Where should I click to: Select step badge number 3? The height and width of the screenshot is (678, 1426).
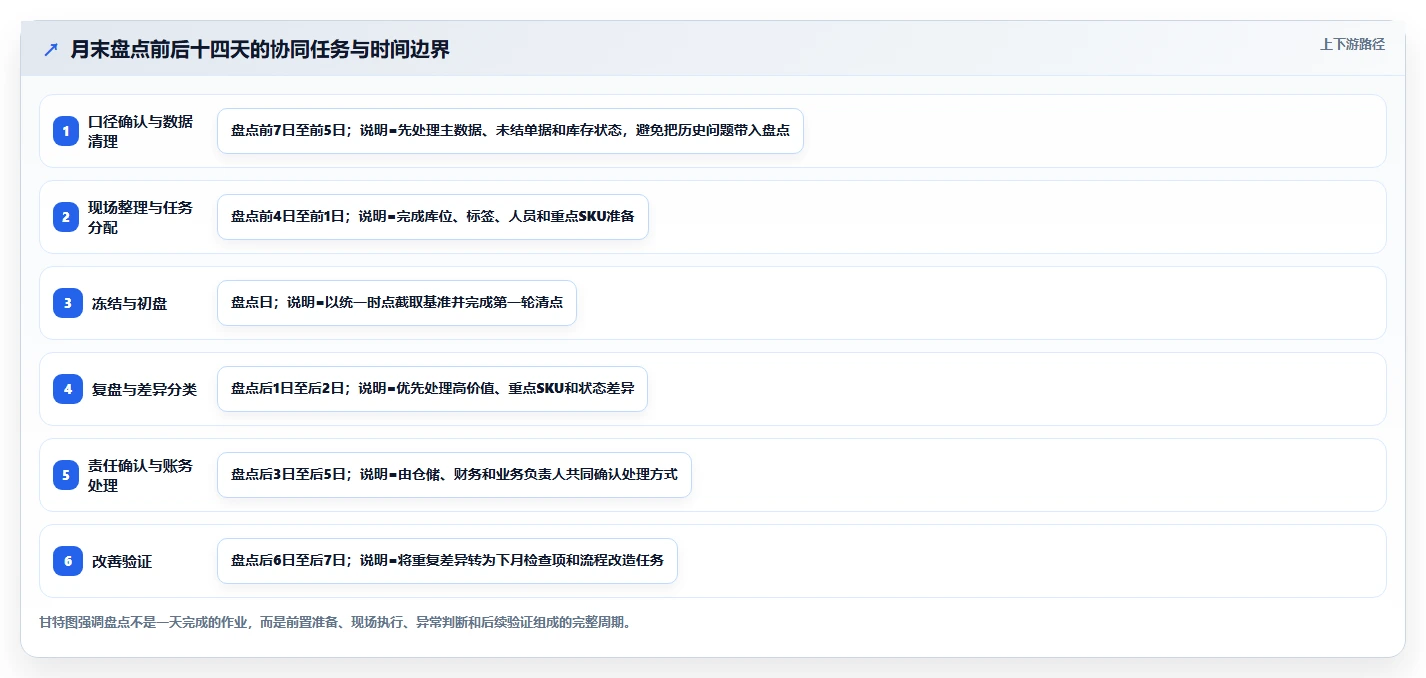click(67, 303)
